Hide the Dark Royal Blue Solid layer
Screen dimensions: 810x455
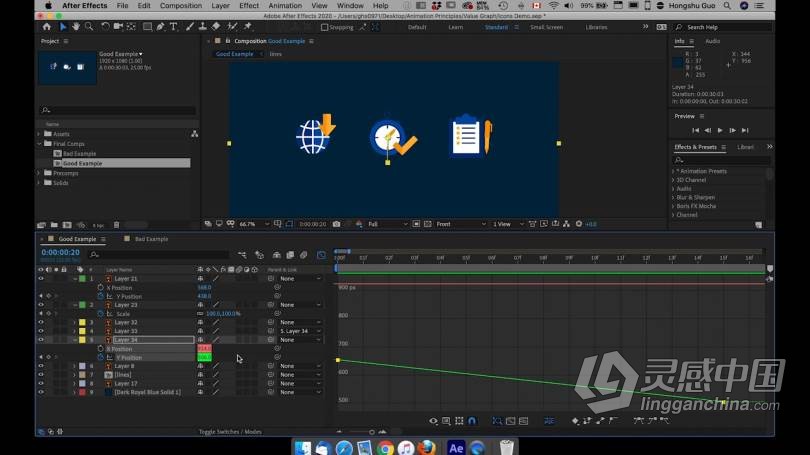pyautogui.click(x=41, y=392)
